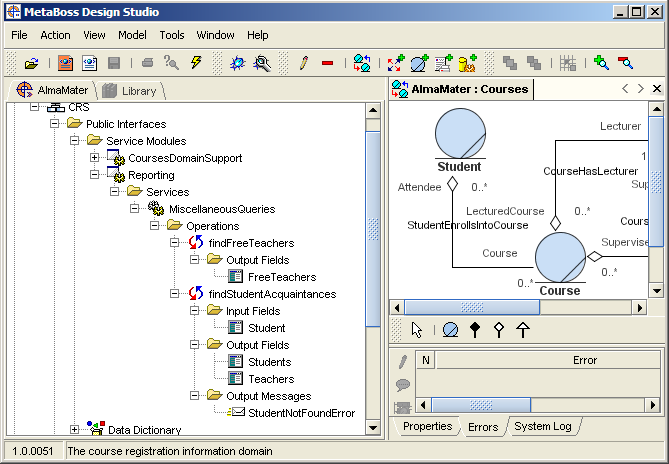The image size is (669, 464).
Task: Click the StudentEnrollsIntoCourse association label
Action: pos(468,225)
